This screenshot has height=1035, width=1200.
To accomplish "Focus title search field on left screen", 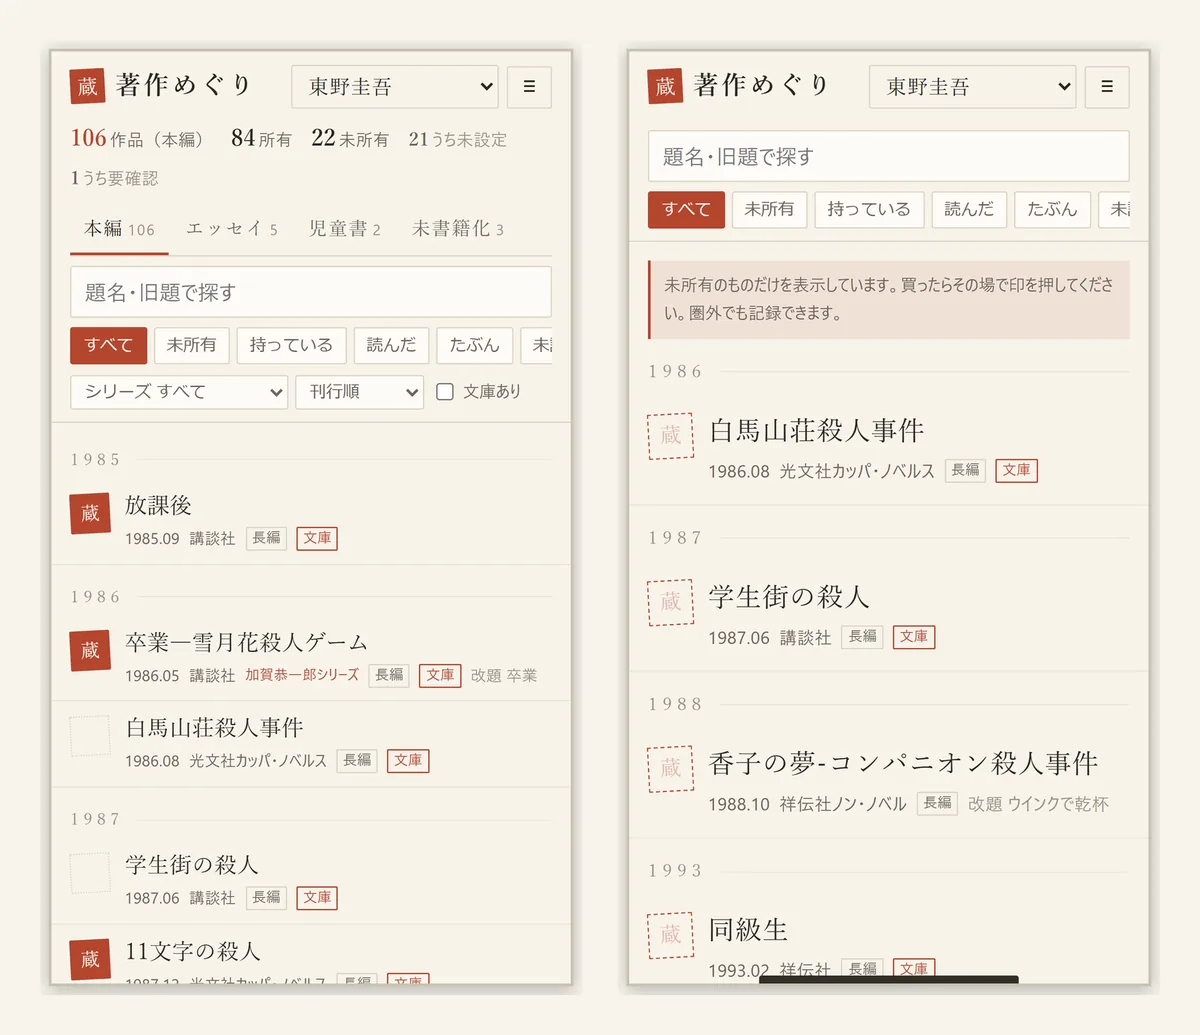I will [311, 292].
